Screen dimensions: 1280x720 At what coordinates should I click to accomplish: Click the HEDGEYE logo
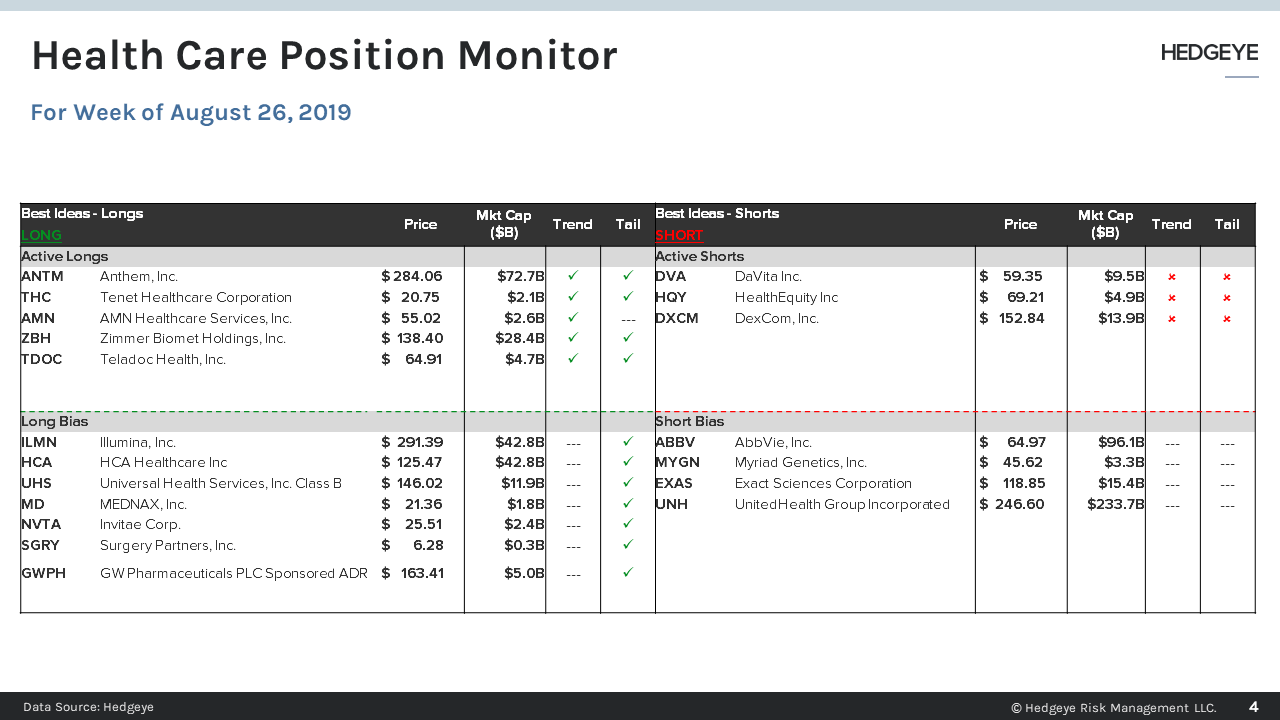(1208, 52)
